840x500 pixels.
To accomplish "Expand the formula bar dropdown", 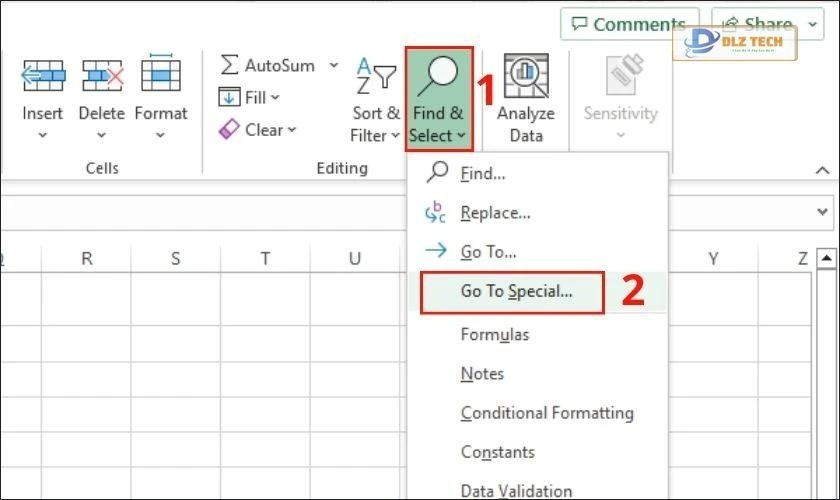I will tap(823, 212).
